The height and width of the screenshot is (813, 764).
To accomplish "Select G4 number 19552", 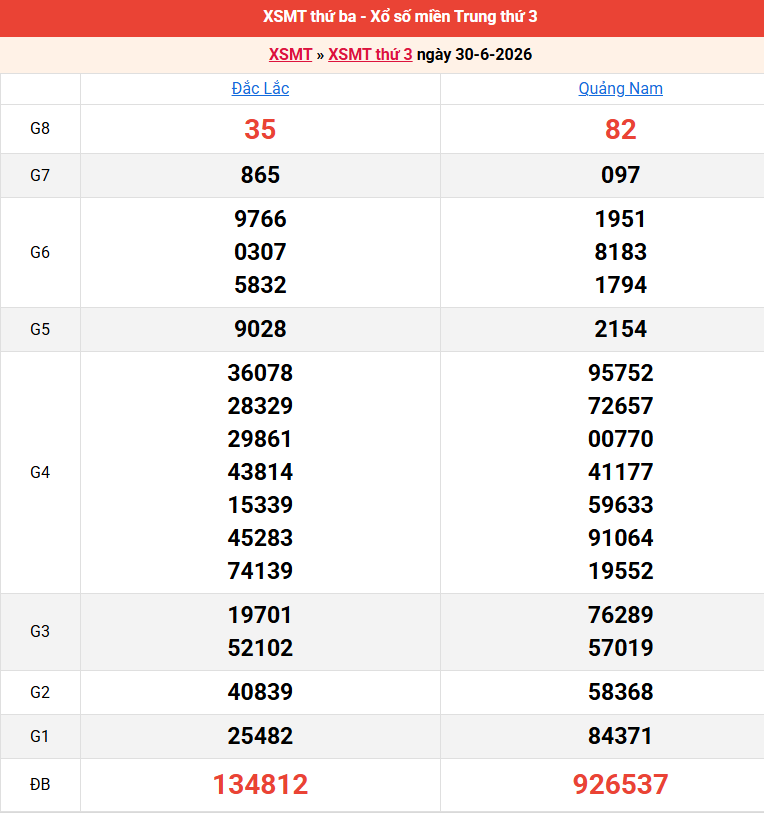I will [620, 571].
